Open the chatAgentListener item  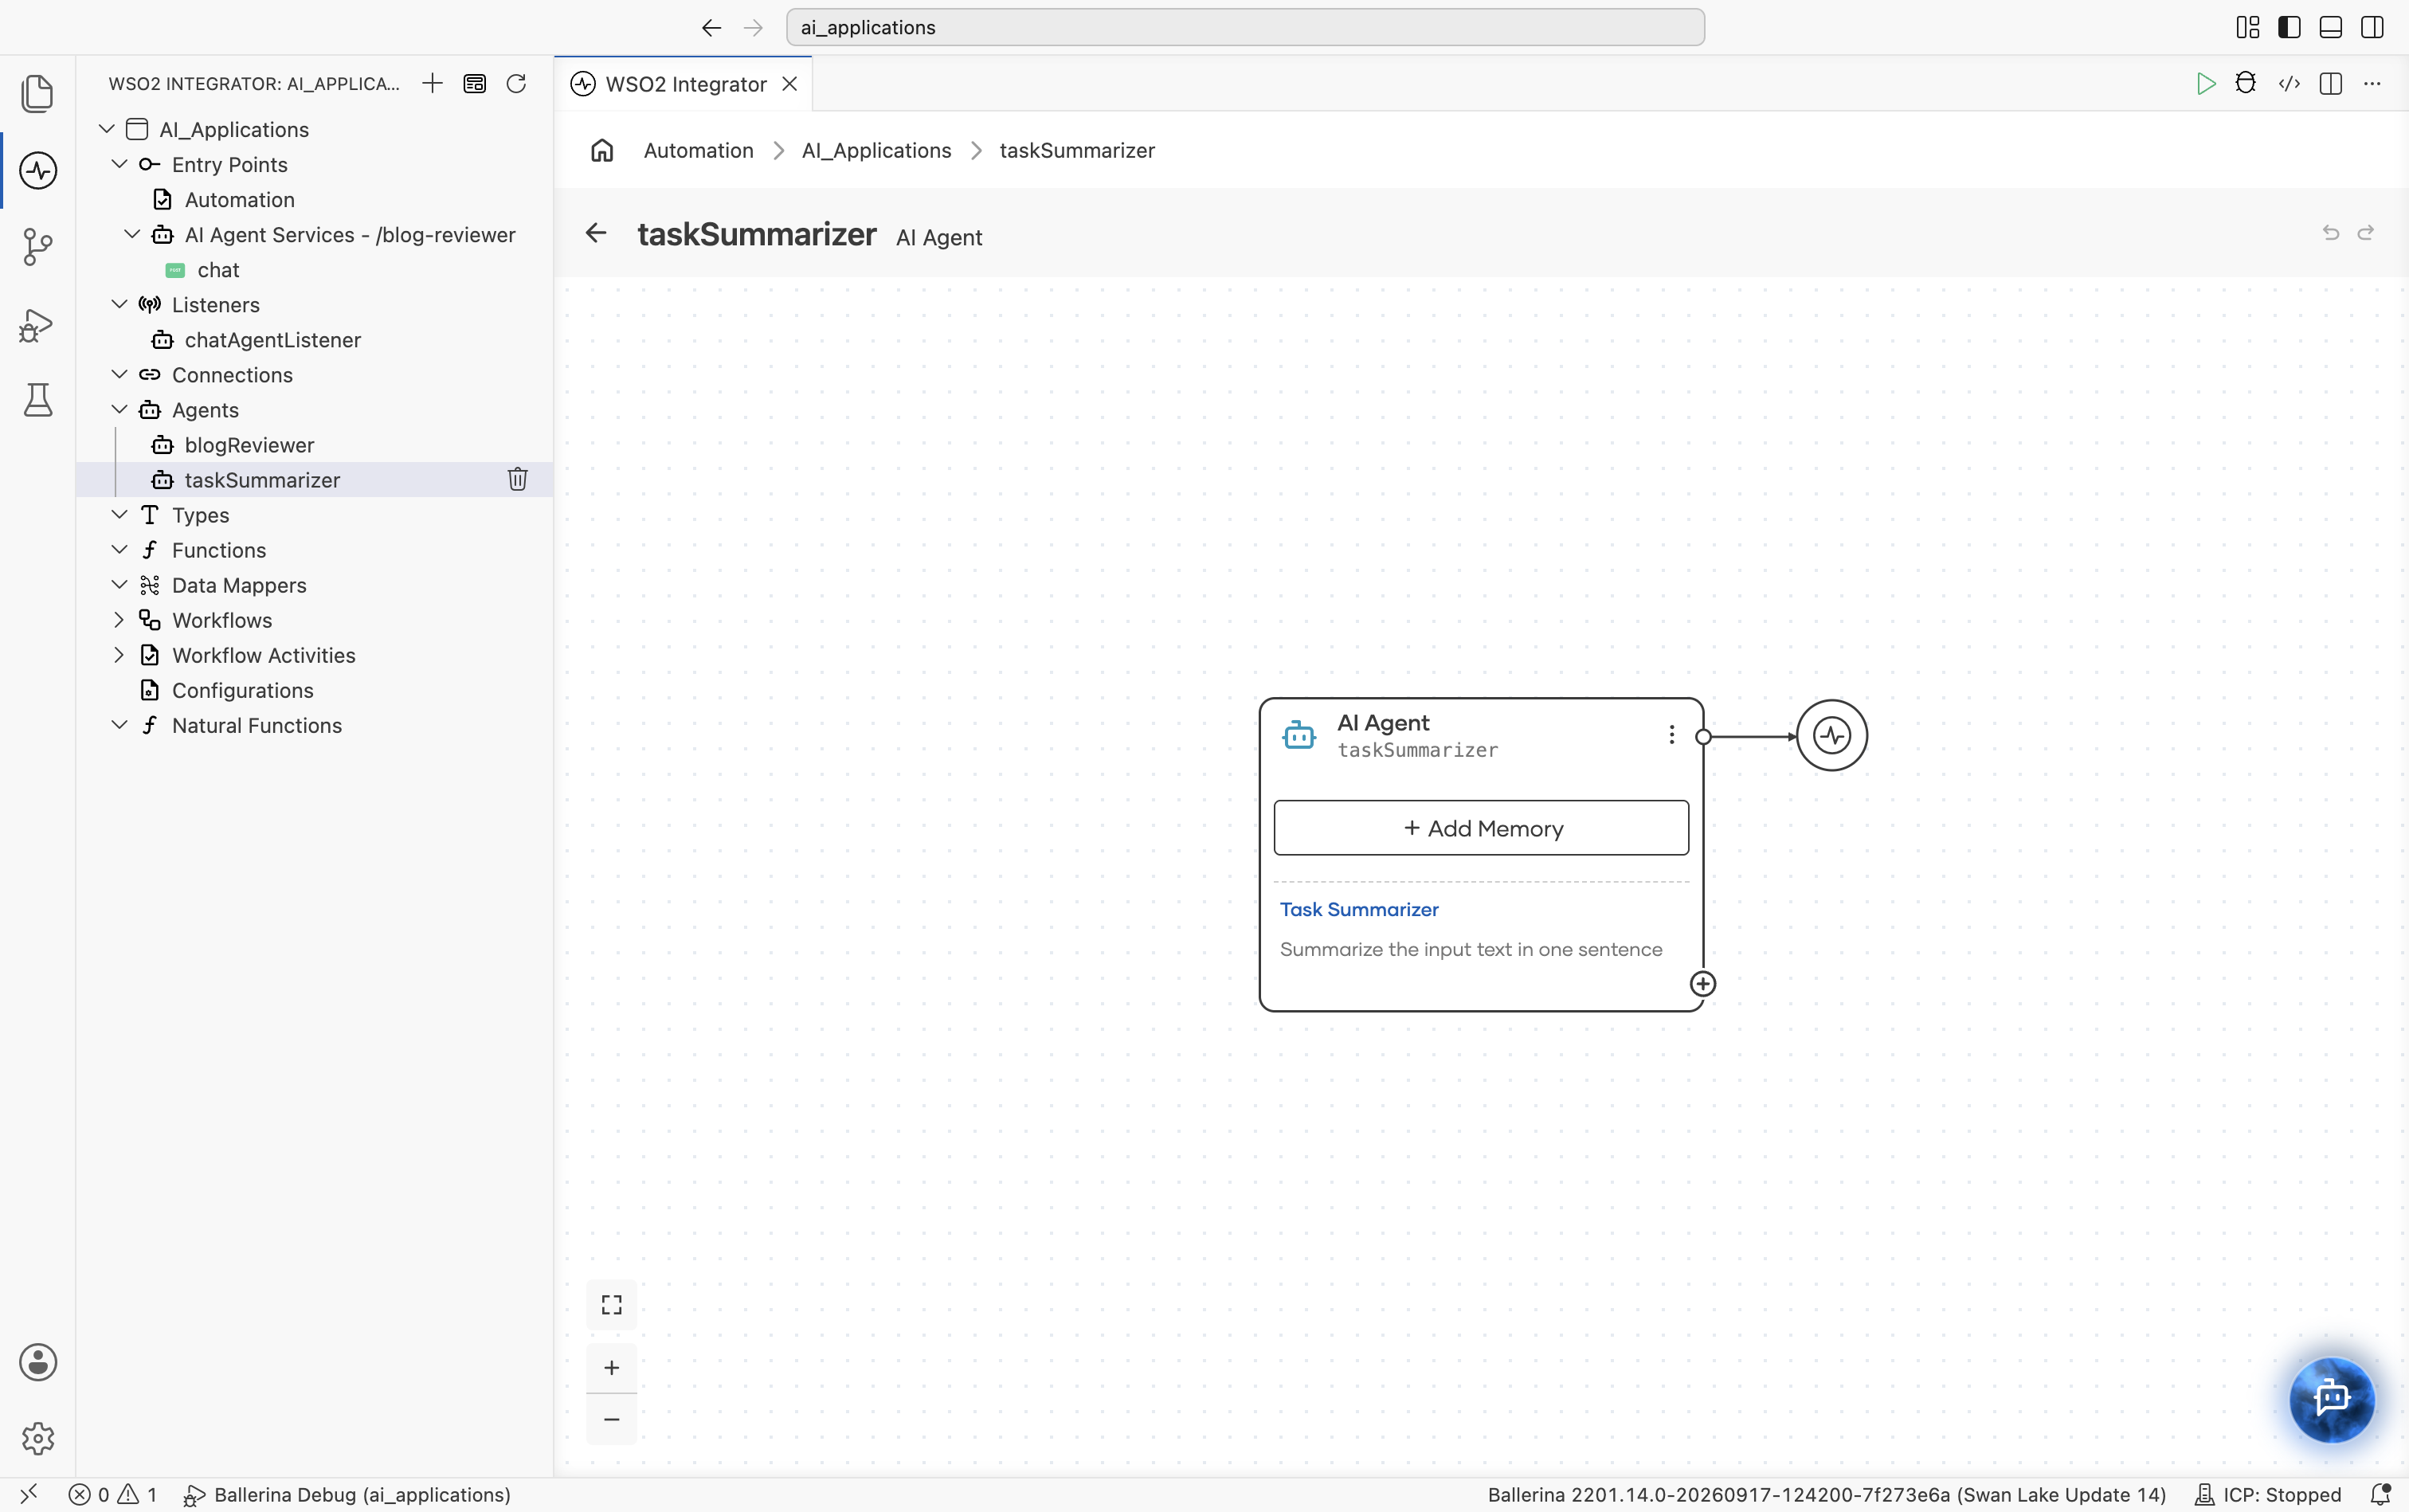272,340
